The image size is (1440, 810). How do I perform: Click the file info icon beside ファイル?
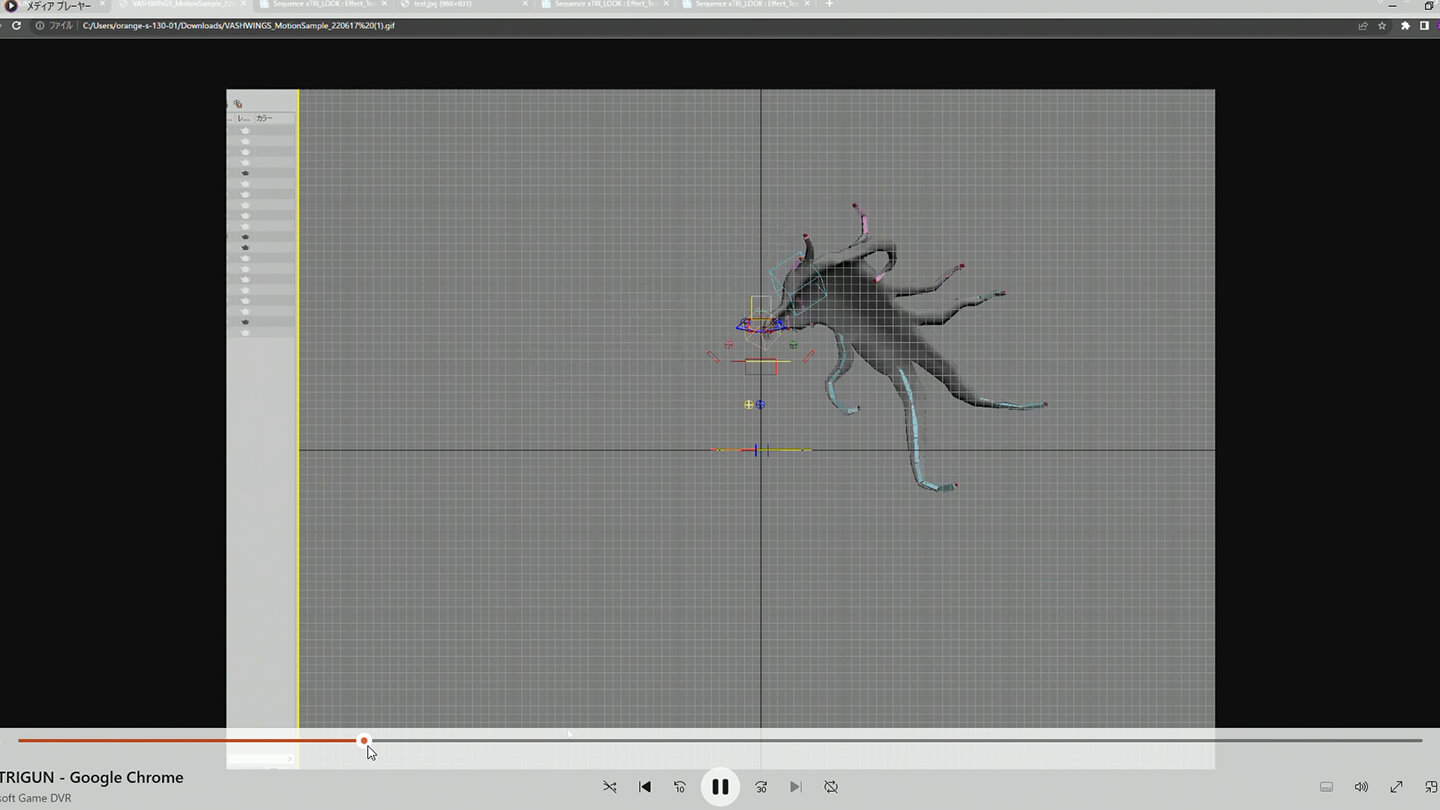click(40, 26)
